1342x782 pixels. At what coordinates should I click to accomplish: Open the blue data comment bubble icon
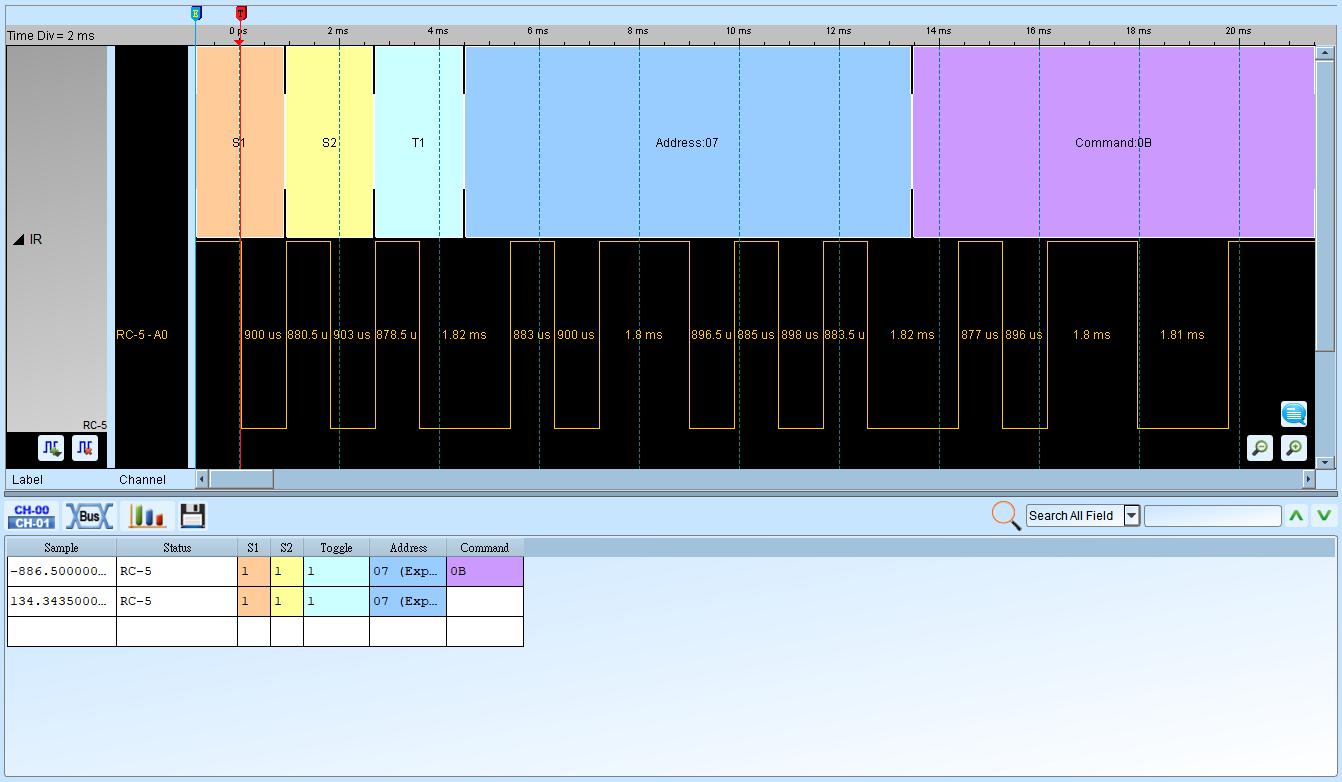coord(1294,414)
